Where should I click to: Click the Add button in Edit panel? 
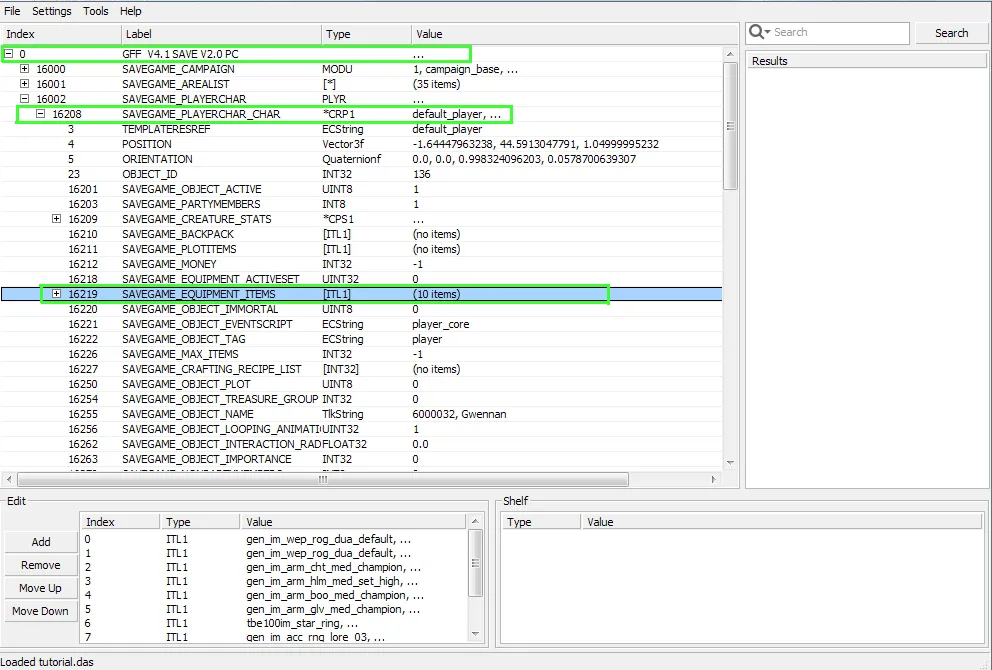41,542
